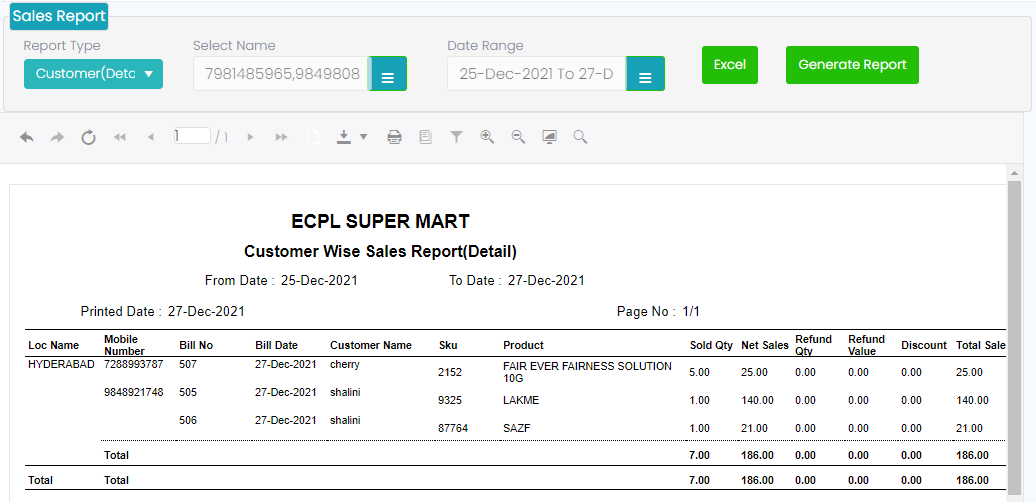The height and width of the screenshot is (502, 1036).
Task: Click the back arrow in report toolbar
Action: pyautogui.click(x=27, y=137)
